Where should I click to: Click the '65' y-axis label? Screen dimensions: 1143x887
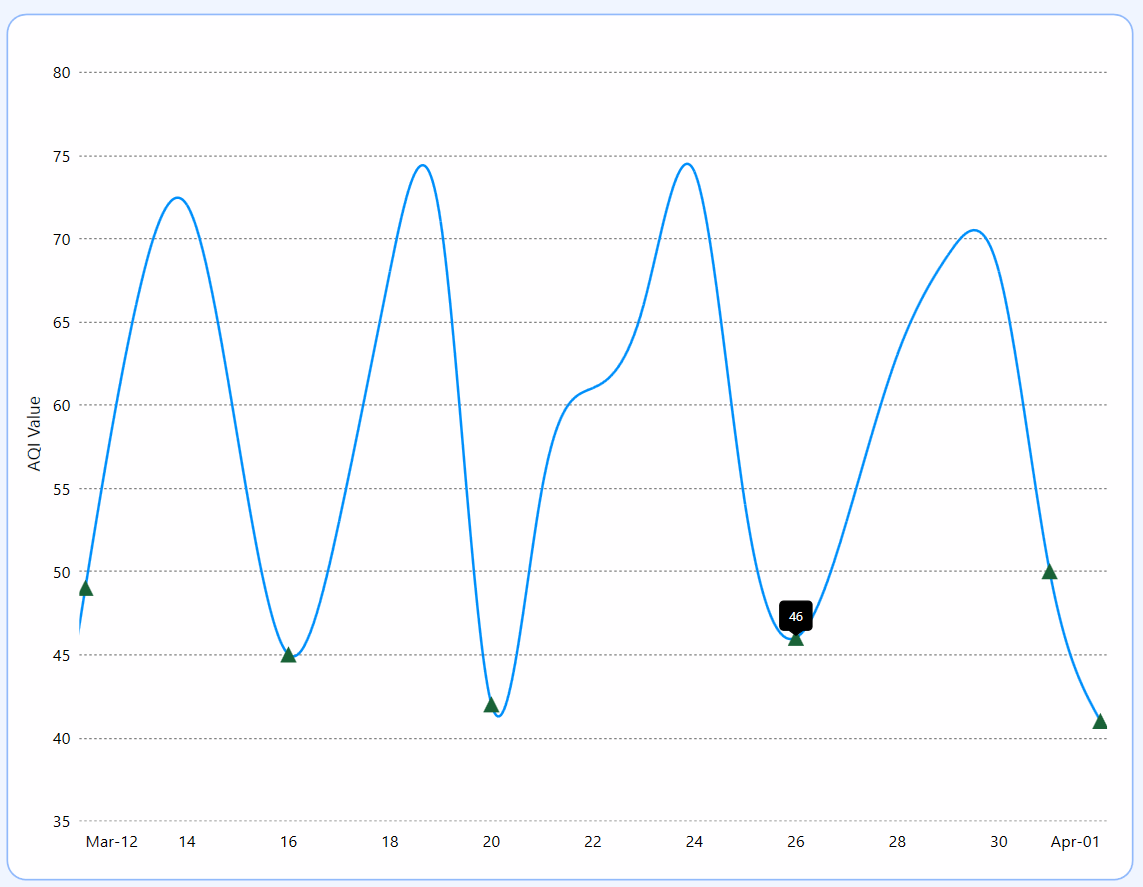point(62,323)
